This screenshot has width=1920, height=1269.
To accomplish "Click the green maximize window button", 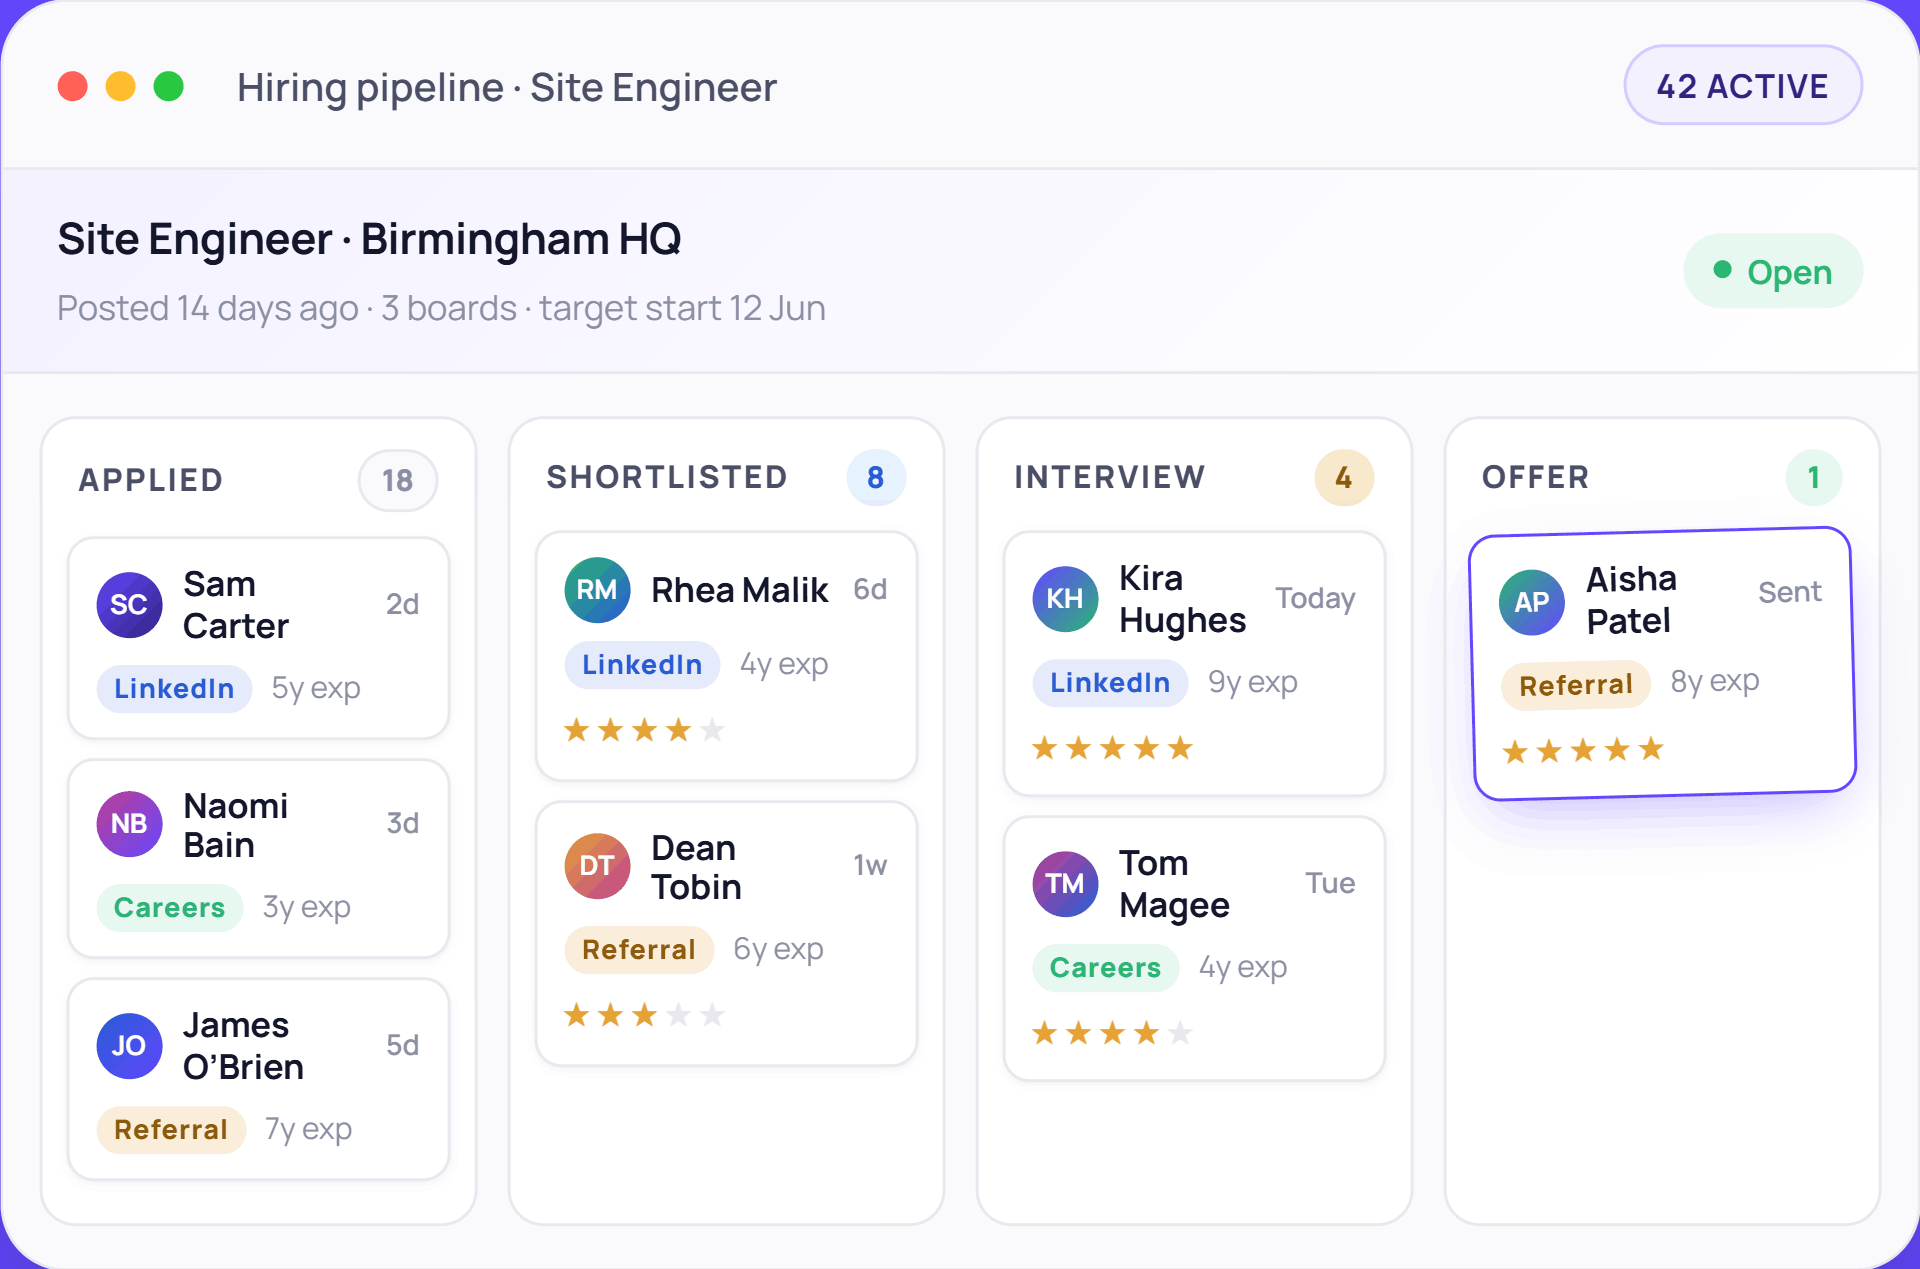I will (x=169, y=87).
